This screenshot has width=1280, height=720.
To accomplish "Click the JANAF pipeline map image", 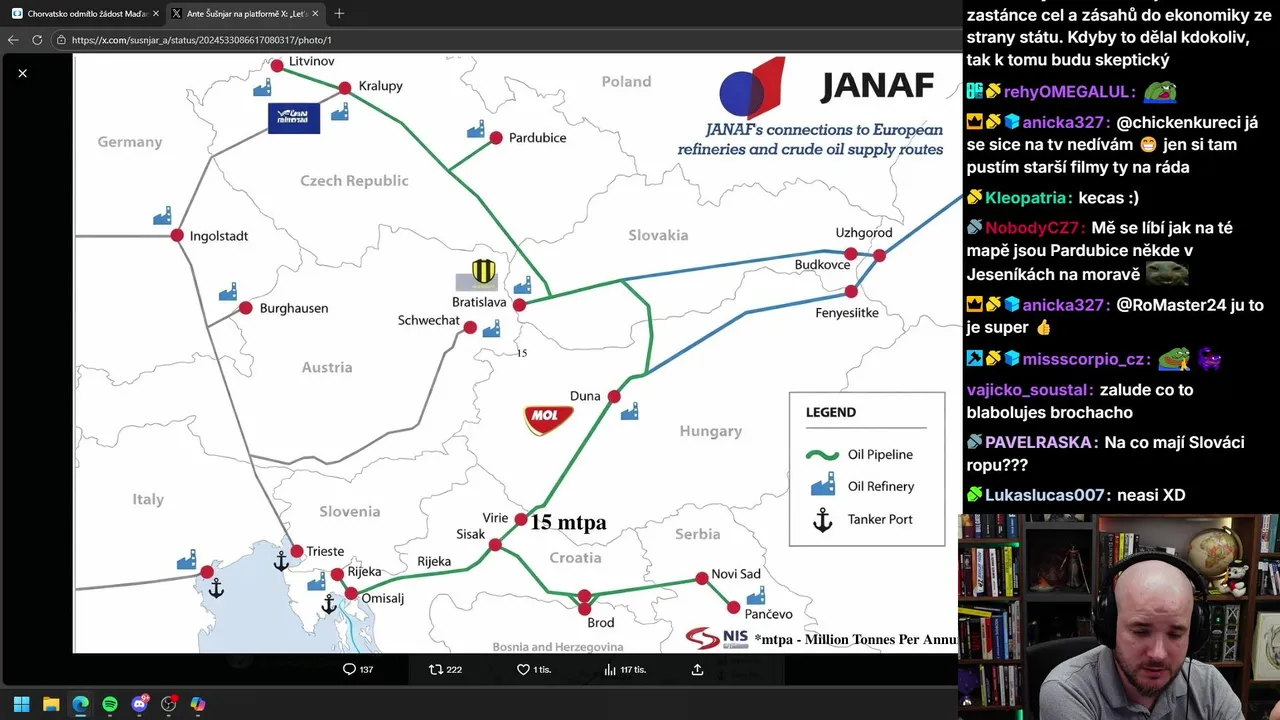I will point(517,353).
